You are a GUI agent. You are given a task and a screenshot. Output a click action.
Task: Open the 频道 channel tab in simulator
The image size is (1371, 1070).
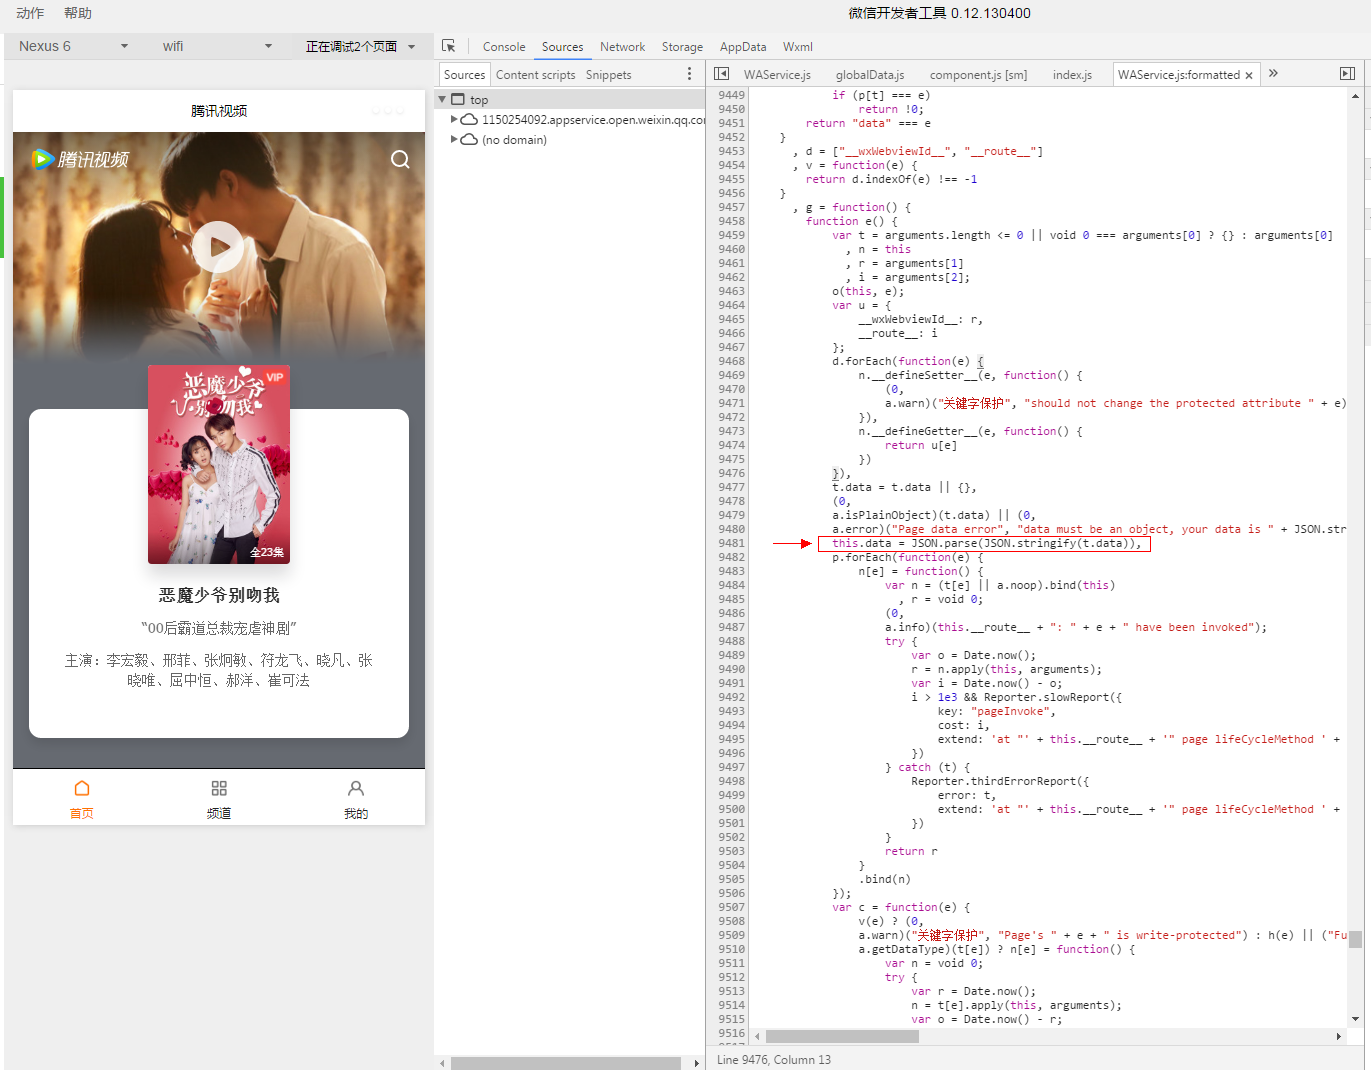219,799
